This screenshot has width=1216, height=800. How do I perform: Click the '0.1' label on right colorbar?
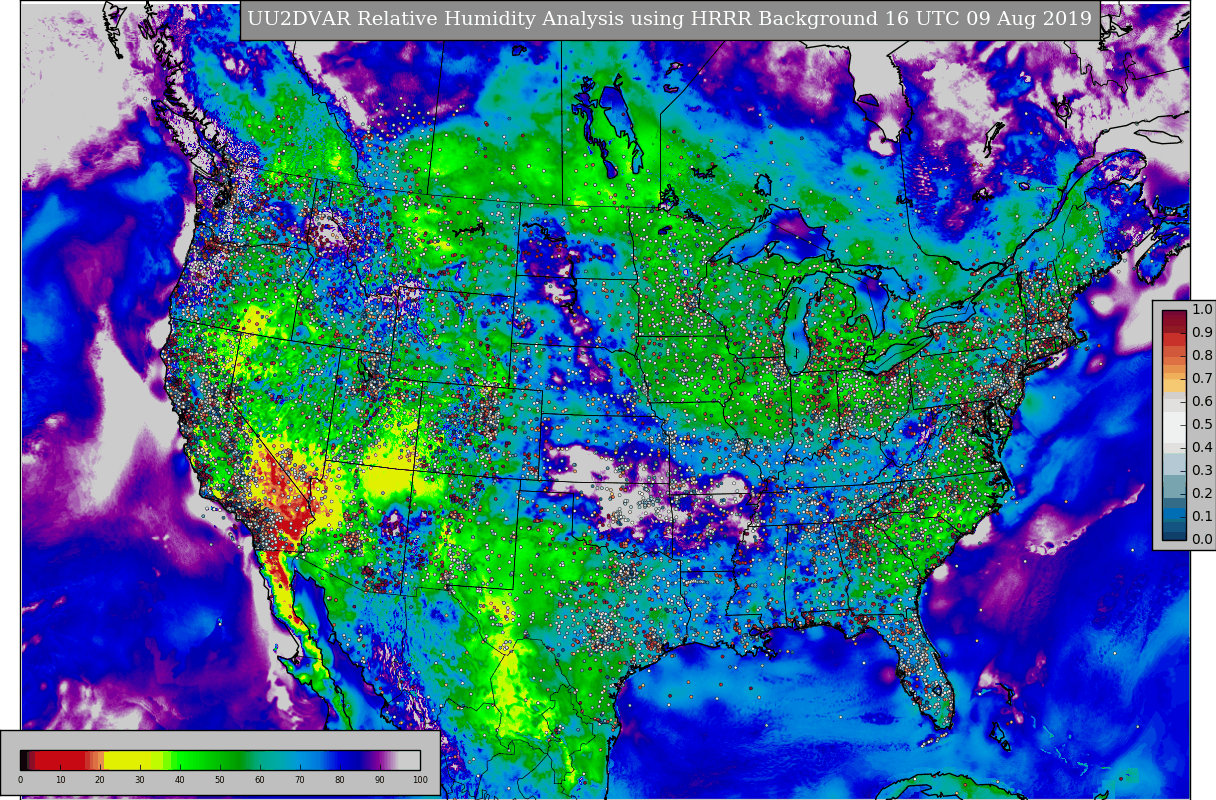1202,517
